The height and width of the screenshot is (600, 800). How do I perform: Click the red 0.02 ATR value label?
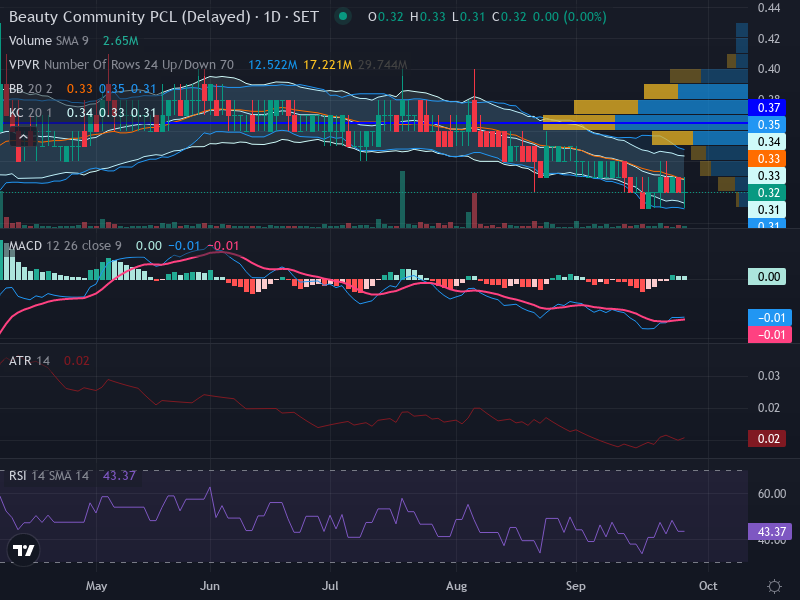(768, 439)
